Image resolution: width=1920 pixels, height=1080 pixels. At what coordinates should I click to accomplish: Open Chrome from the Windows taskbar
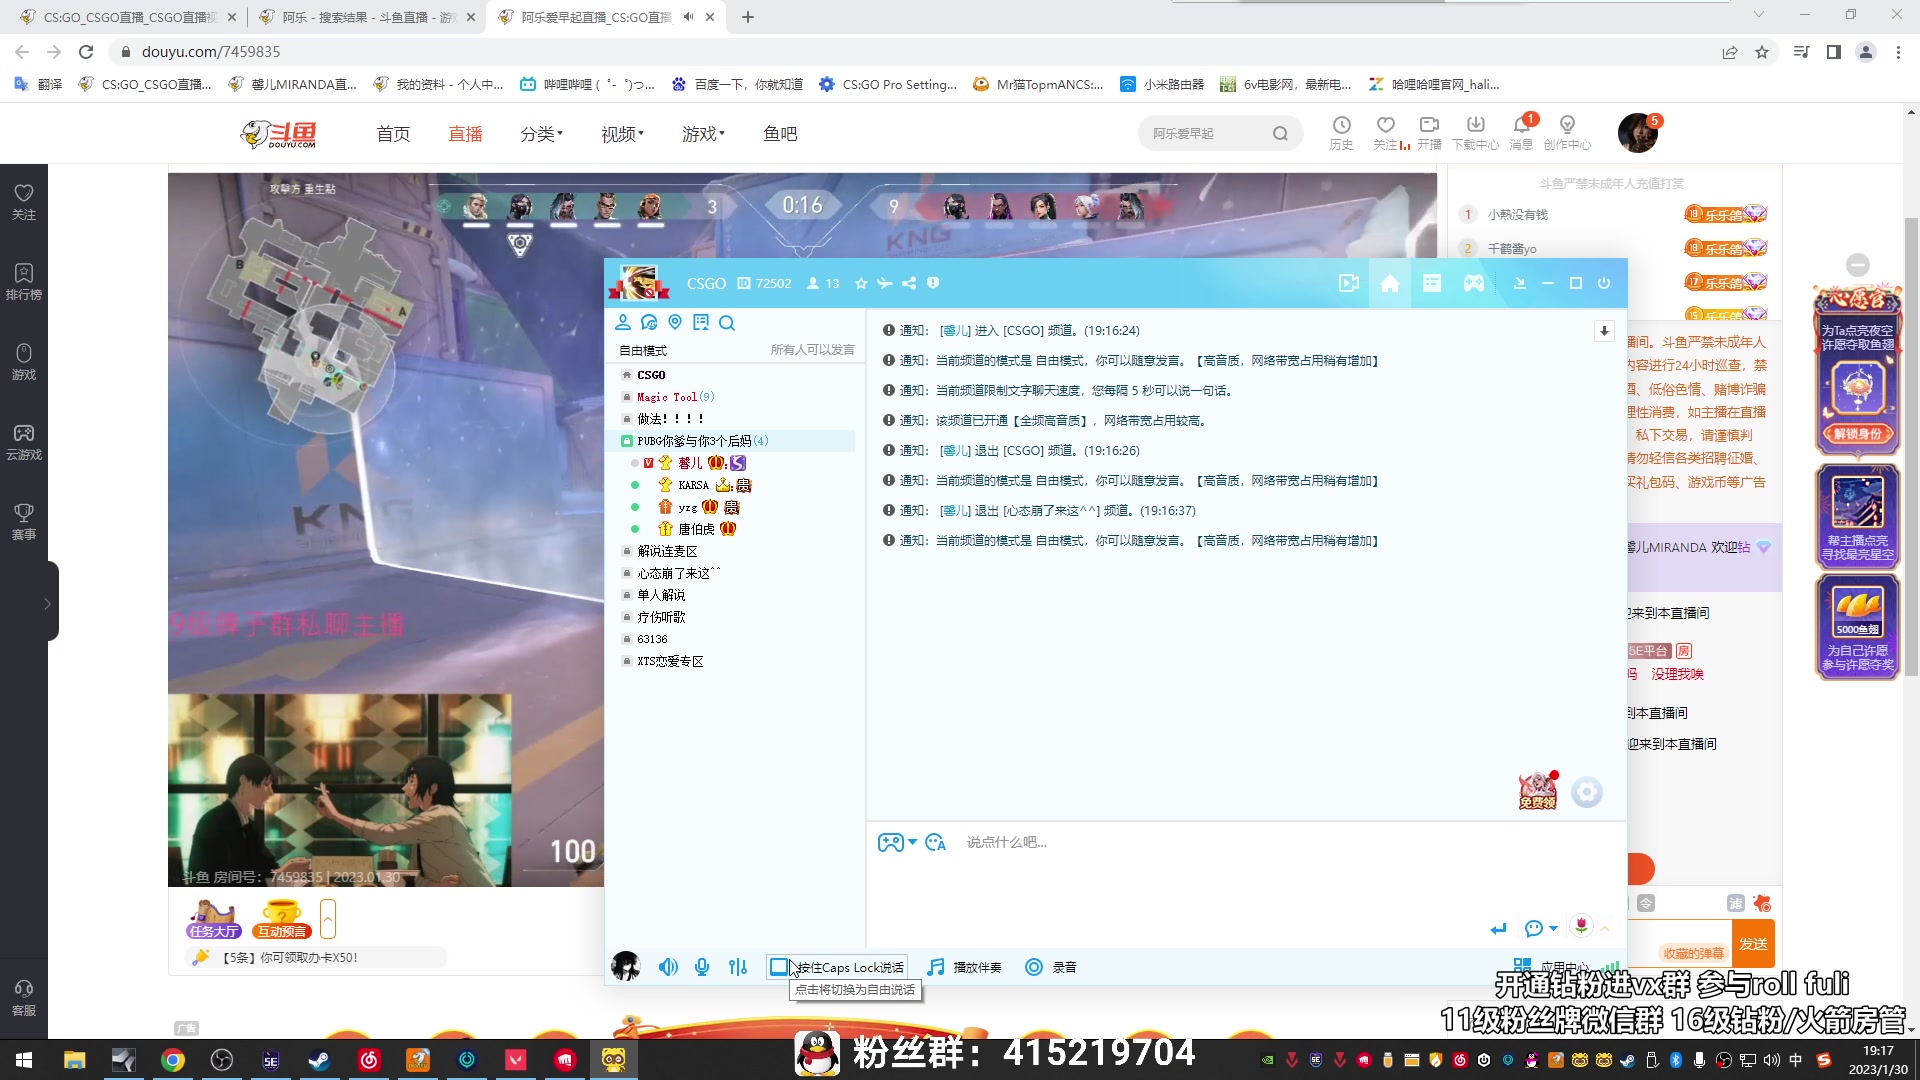coord(173,1060)
